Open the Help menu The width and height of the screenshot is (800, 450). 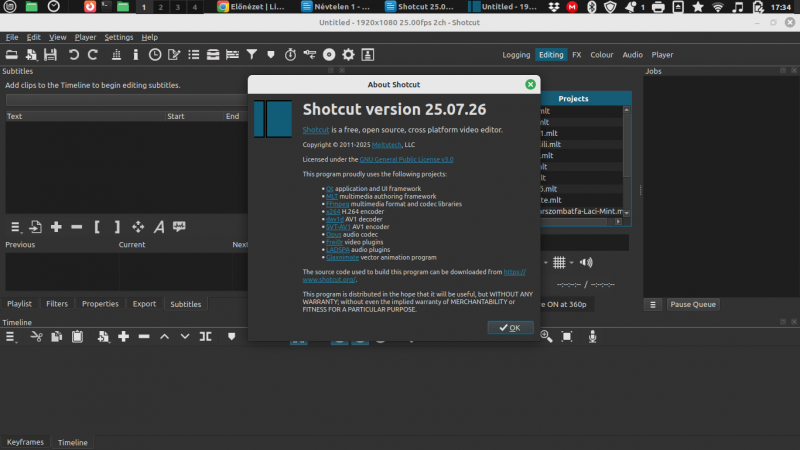[x=149, y=37]
